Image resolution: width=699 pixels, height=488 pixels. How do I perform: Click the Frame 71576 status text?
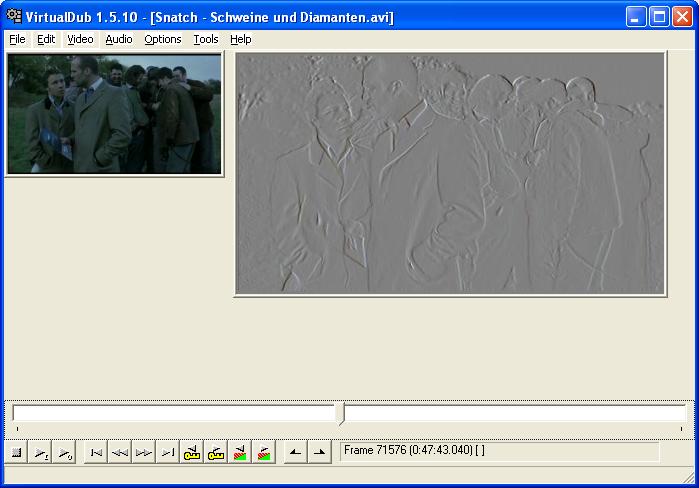[x=414, y=450]
